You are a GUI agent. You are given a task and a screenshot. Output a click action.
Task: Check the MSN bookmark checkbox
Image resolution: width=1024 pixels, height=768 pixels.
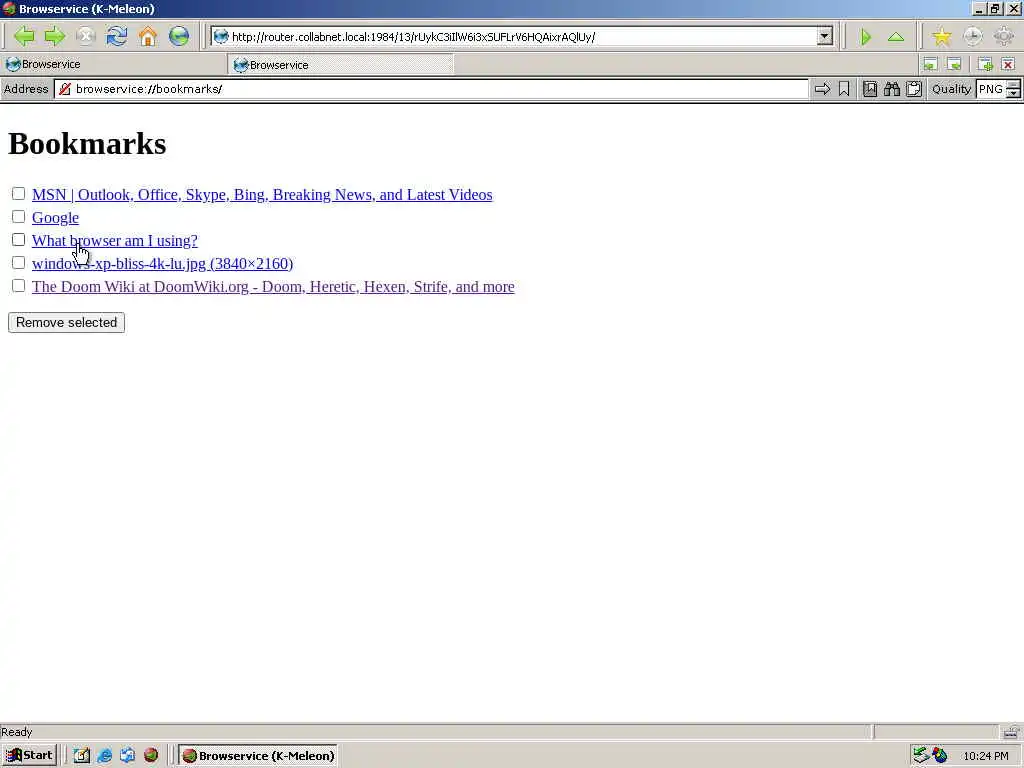18,194
